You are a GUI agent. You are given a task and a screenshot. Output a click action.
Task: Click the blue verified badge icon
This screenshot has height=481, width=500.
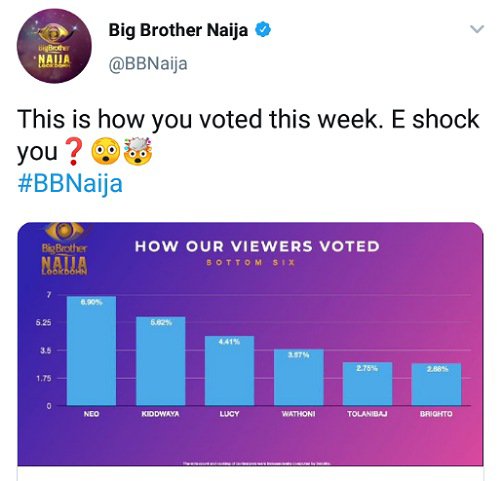(x=263, y=30)
